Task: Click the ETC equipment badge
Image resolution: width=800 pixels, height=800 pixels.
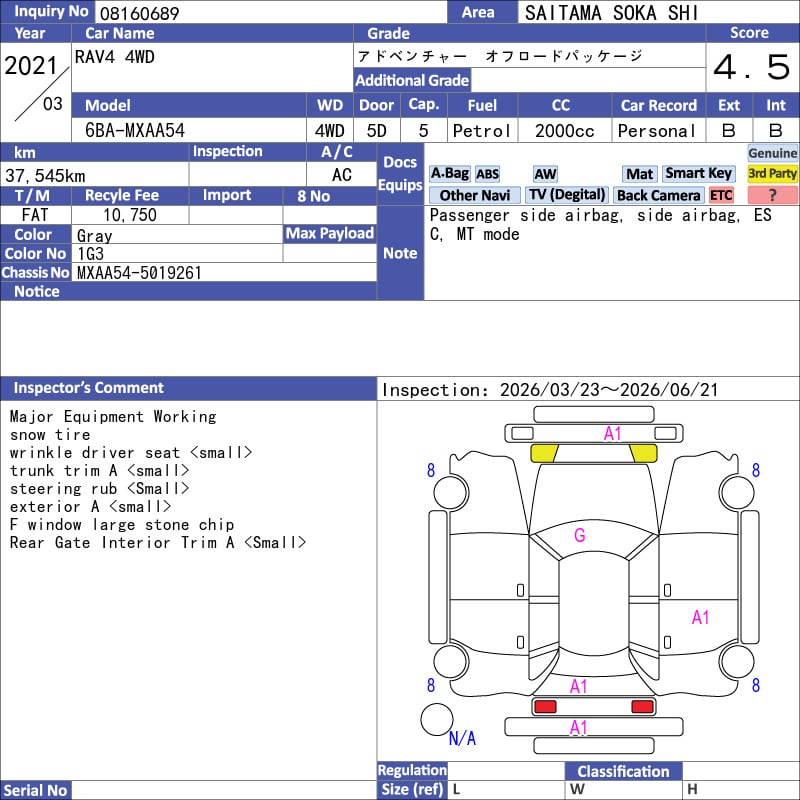Action: point(721,195)
